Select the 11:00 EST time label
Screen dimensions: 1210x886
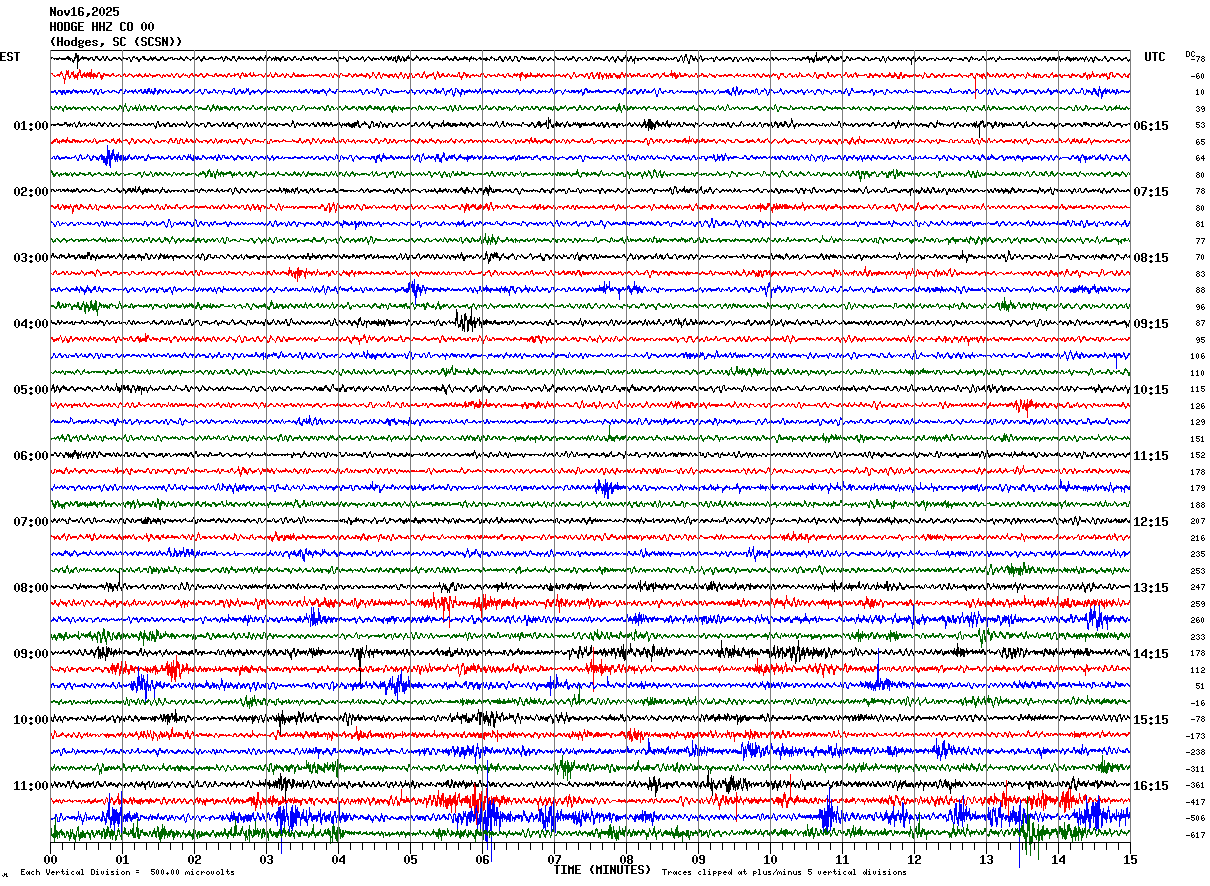click(31, 786)
